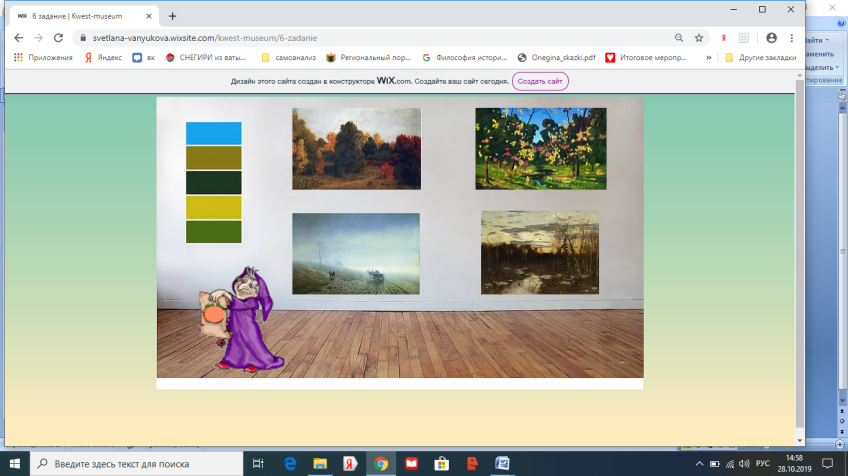
Task: Open the clock showing 14:58
Action: tap(794, 464)
